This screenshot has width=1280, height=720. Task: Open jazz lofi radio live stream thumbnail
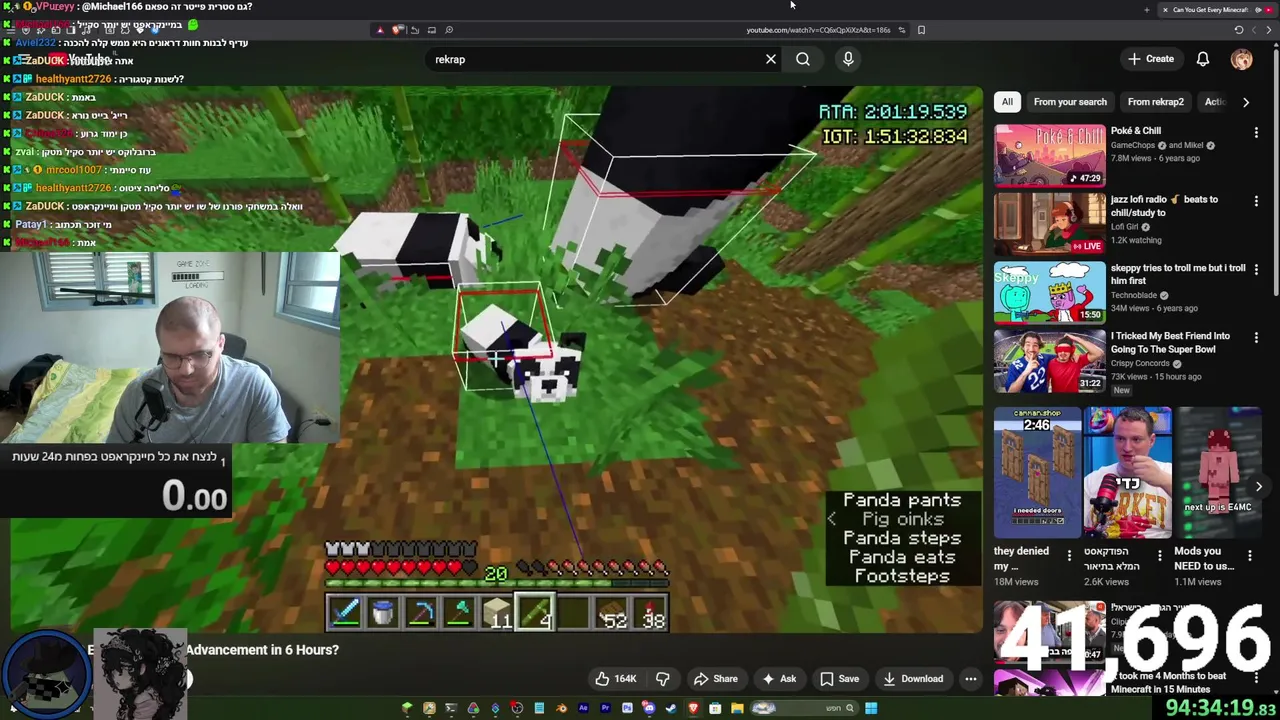pyautogui.click(x=1050, y=224)
